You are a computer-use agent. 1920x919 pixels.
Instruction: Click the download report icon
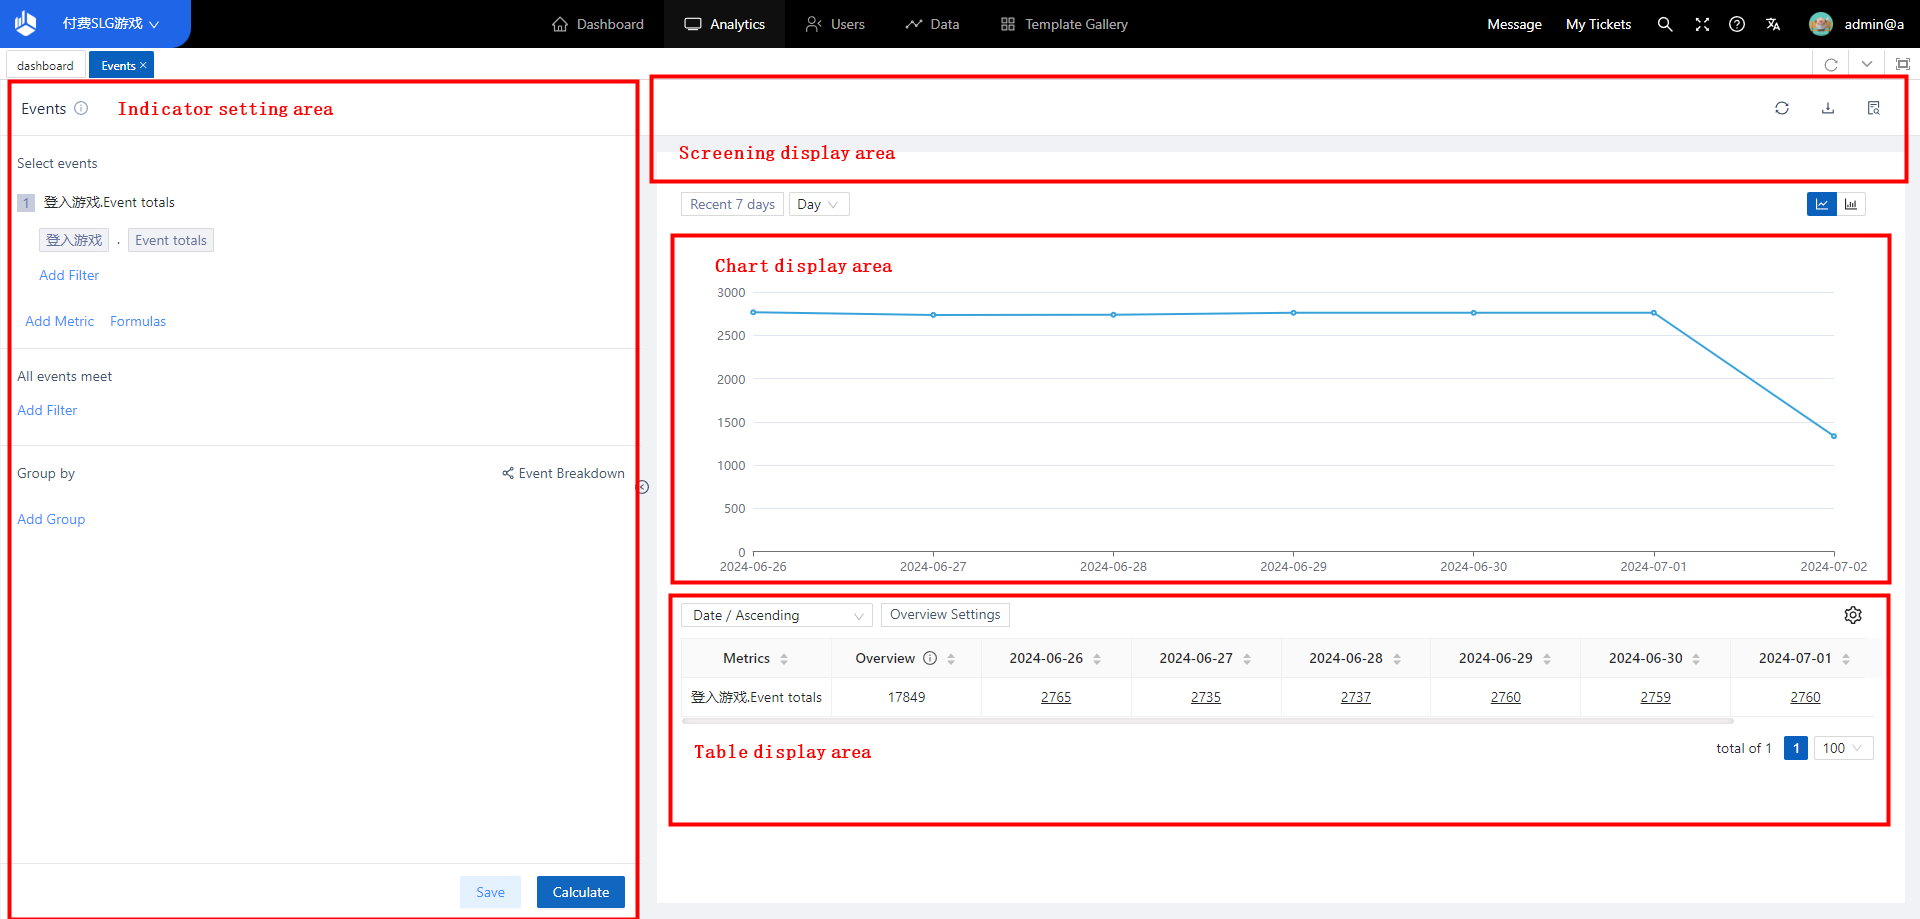coord(1827,108)
